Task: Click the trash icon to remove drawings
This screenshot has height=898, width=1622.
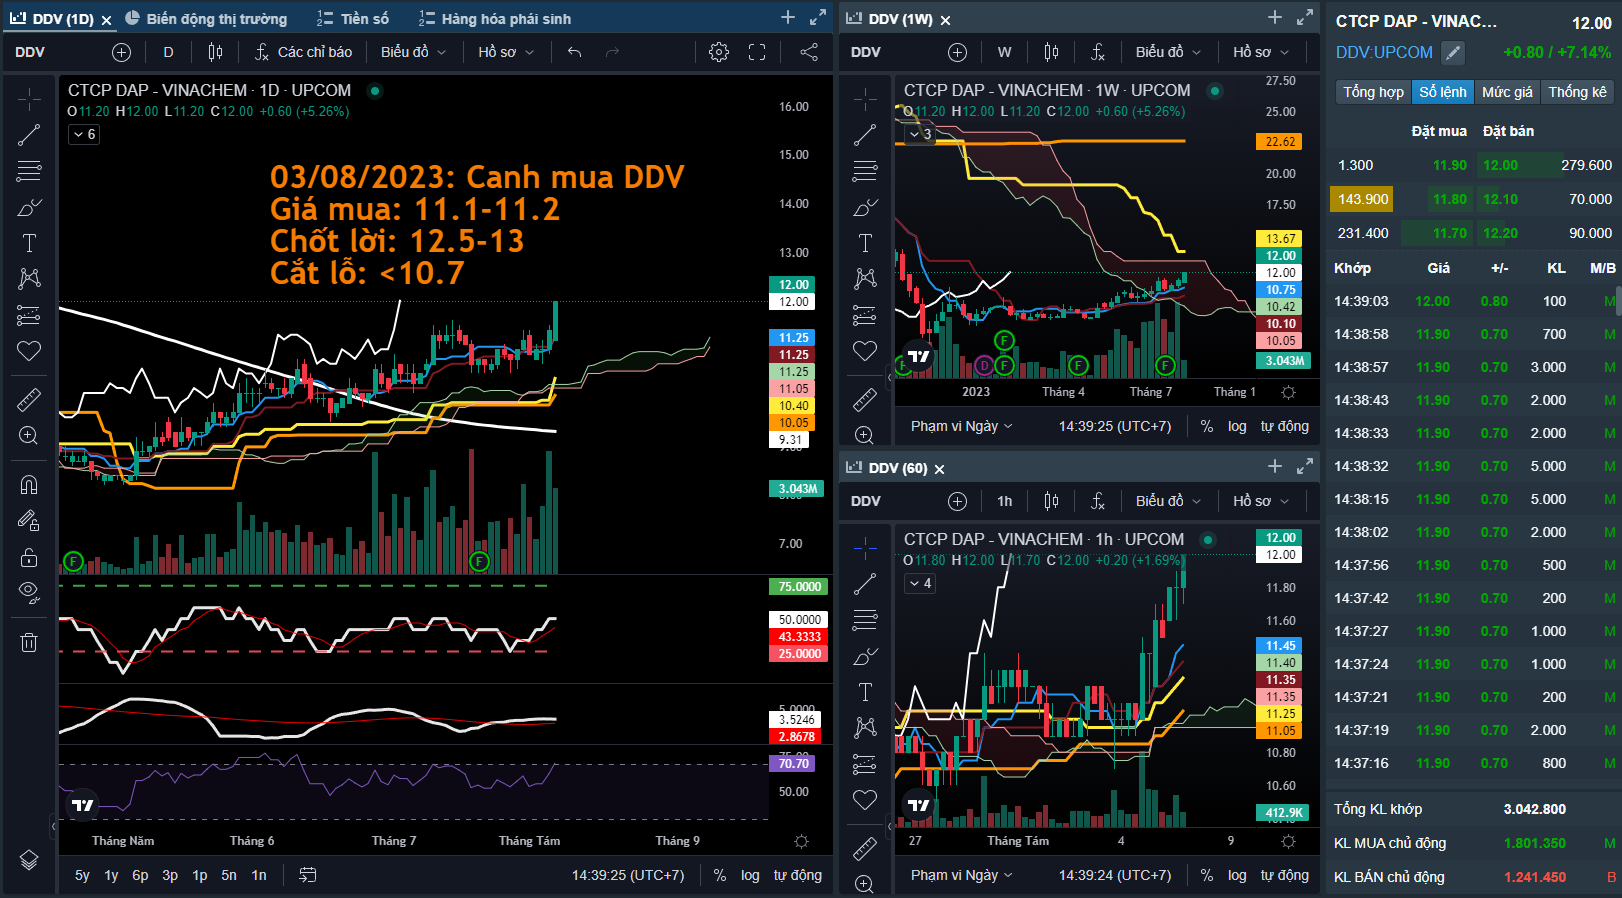Action: [29, 642]
